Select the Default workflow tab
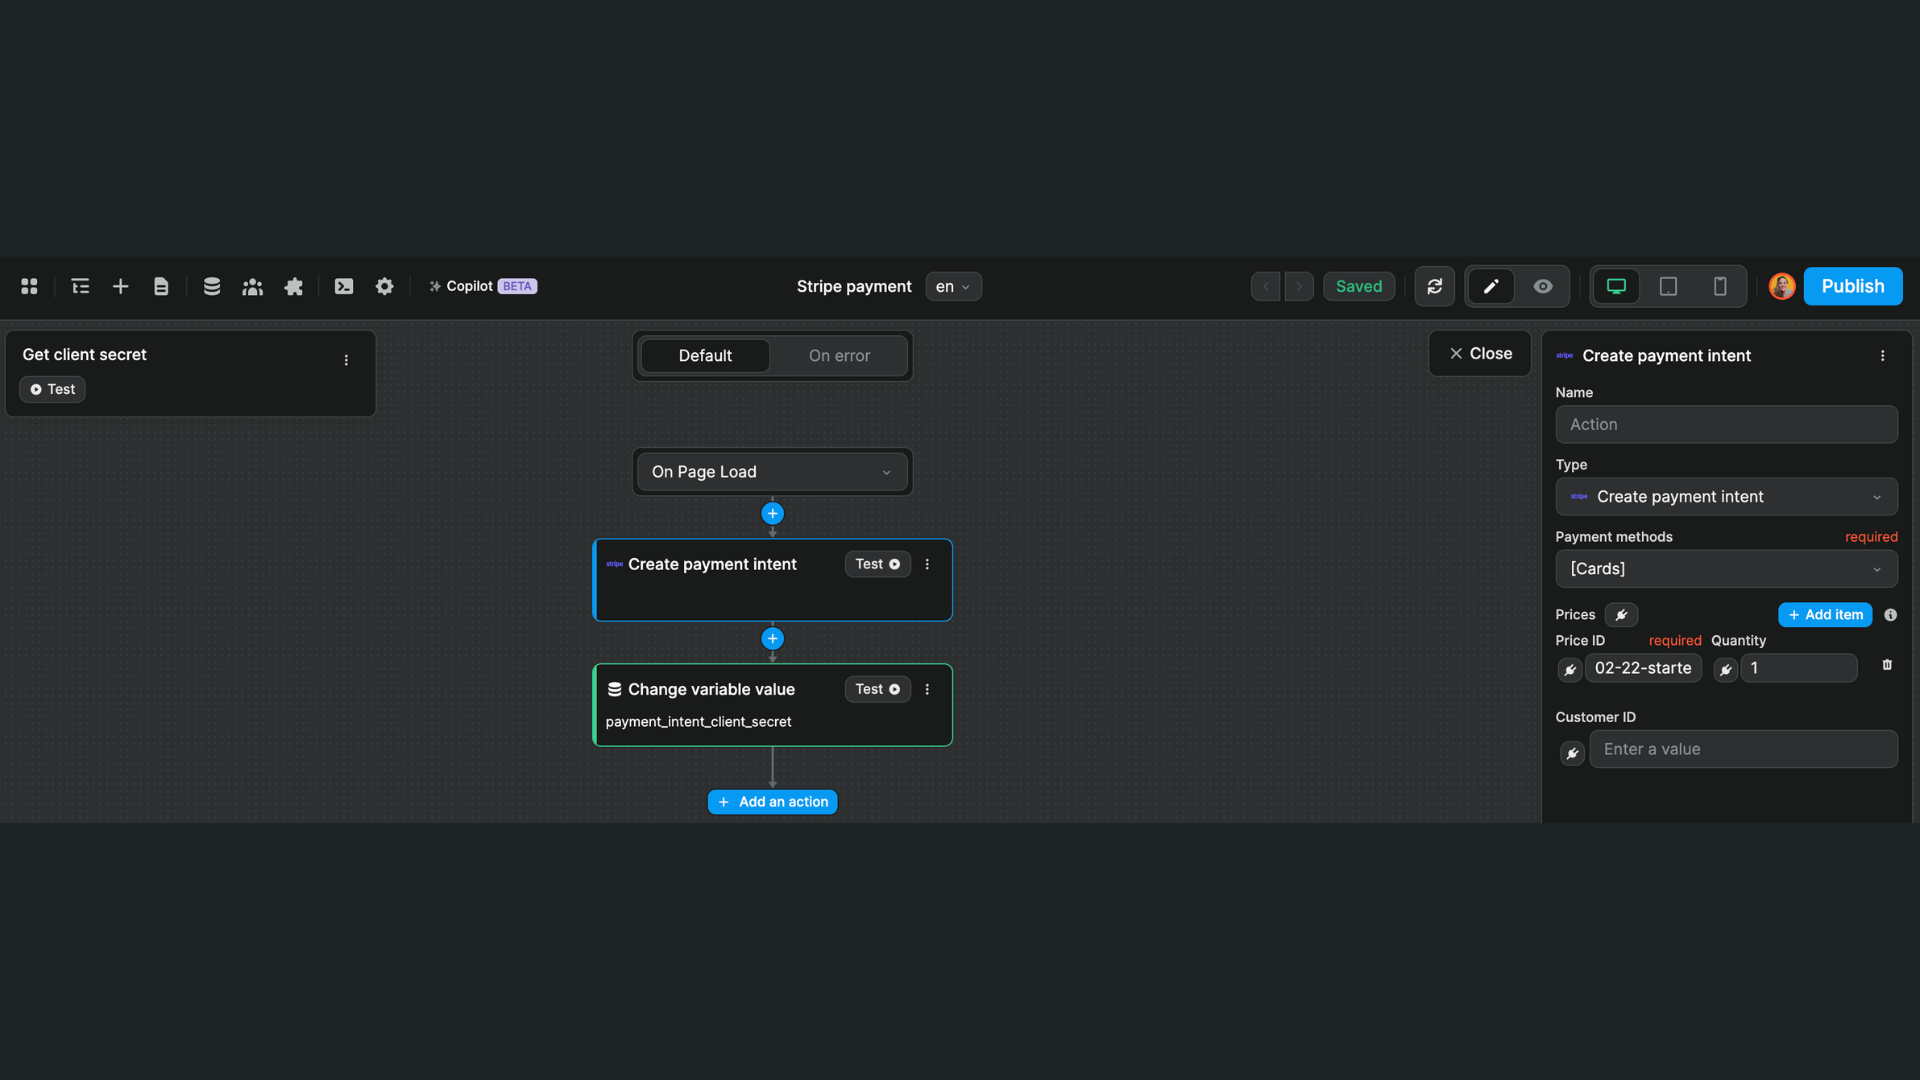Screen dimensions: 1920x1080 point(705,356)
